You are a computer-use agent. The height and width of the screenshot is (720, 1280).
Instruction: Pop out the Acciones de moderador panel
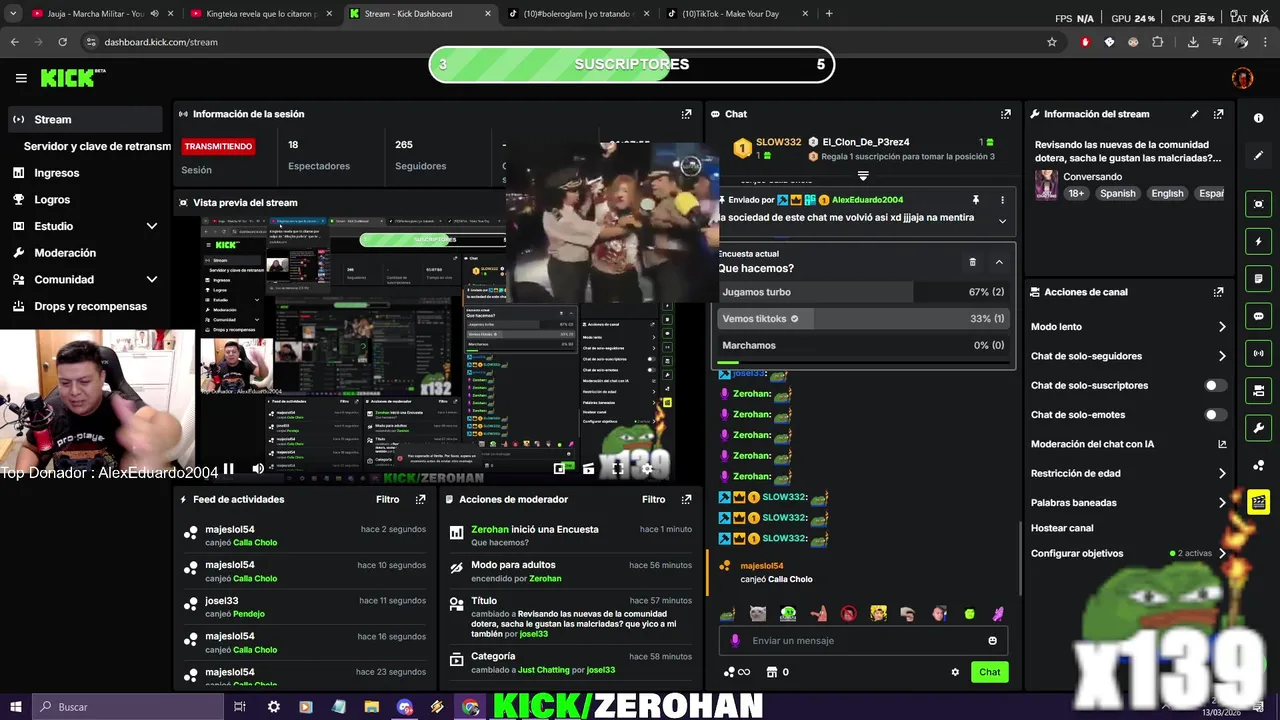click(686, 499)
